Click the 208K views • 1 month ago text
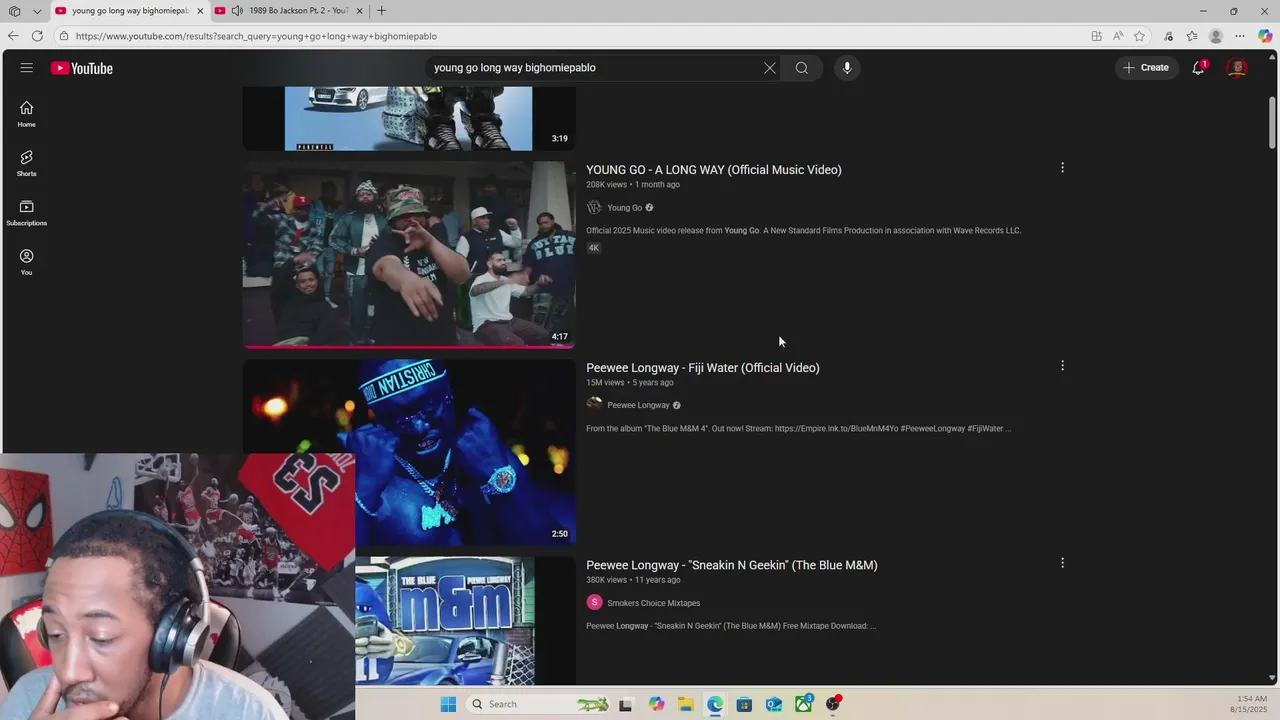 [633, 185]
